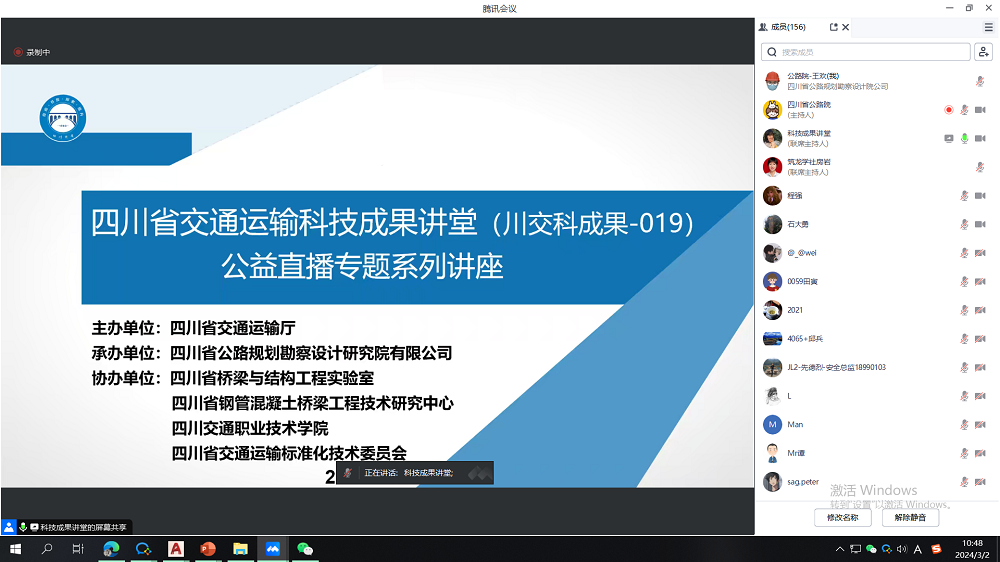The width and height of the screenshot is (1000, 562).
Task: Open the members panel hamburger menu
Action: click(989, 27)
